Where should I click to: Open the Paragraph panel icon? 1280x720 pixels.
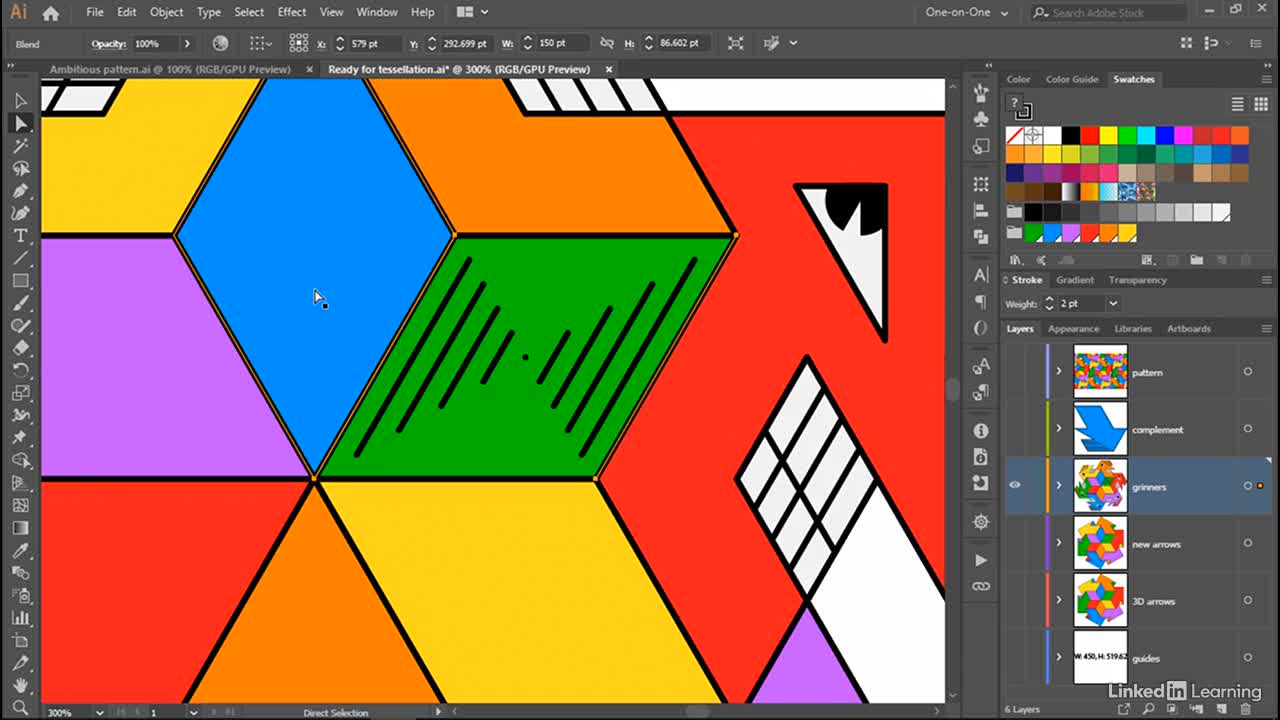[x=981, y=301]
